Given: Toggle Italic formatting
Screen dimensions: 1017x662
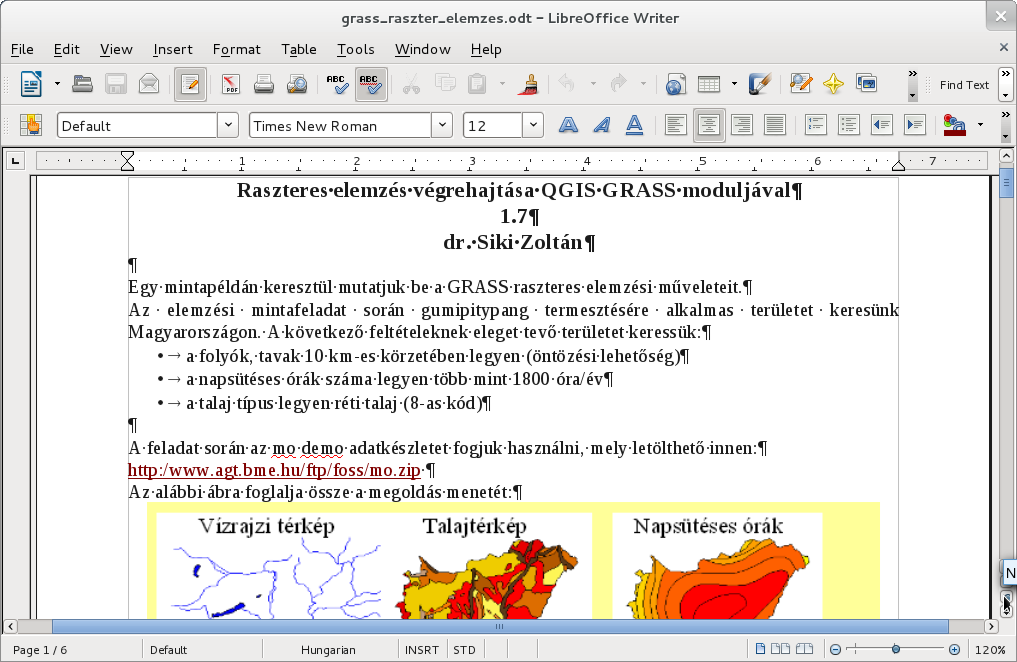Looking at the screenshot, I should pyautogui.click(x=601, y=124).
